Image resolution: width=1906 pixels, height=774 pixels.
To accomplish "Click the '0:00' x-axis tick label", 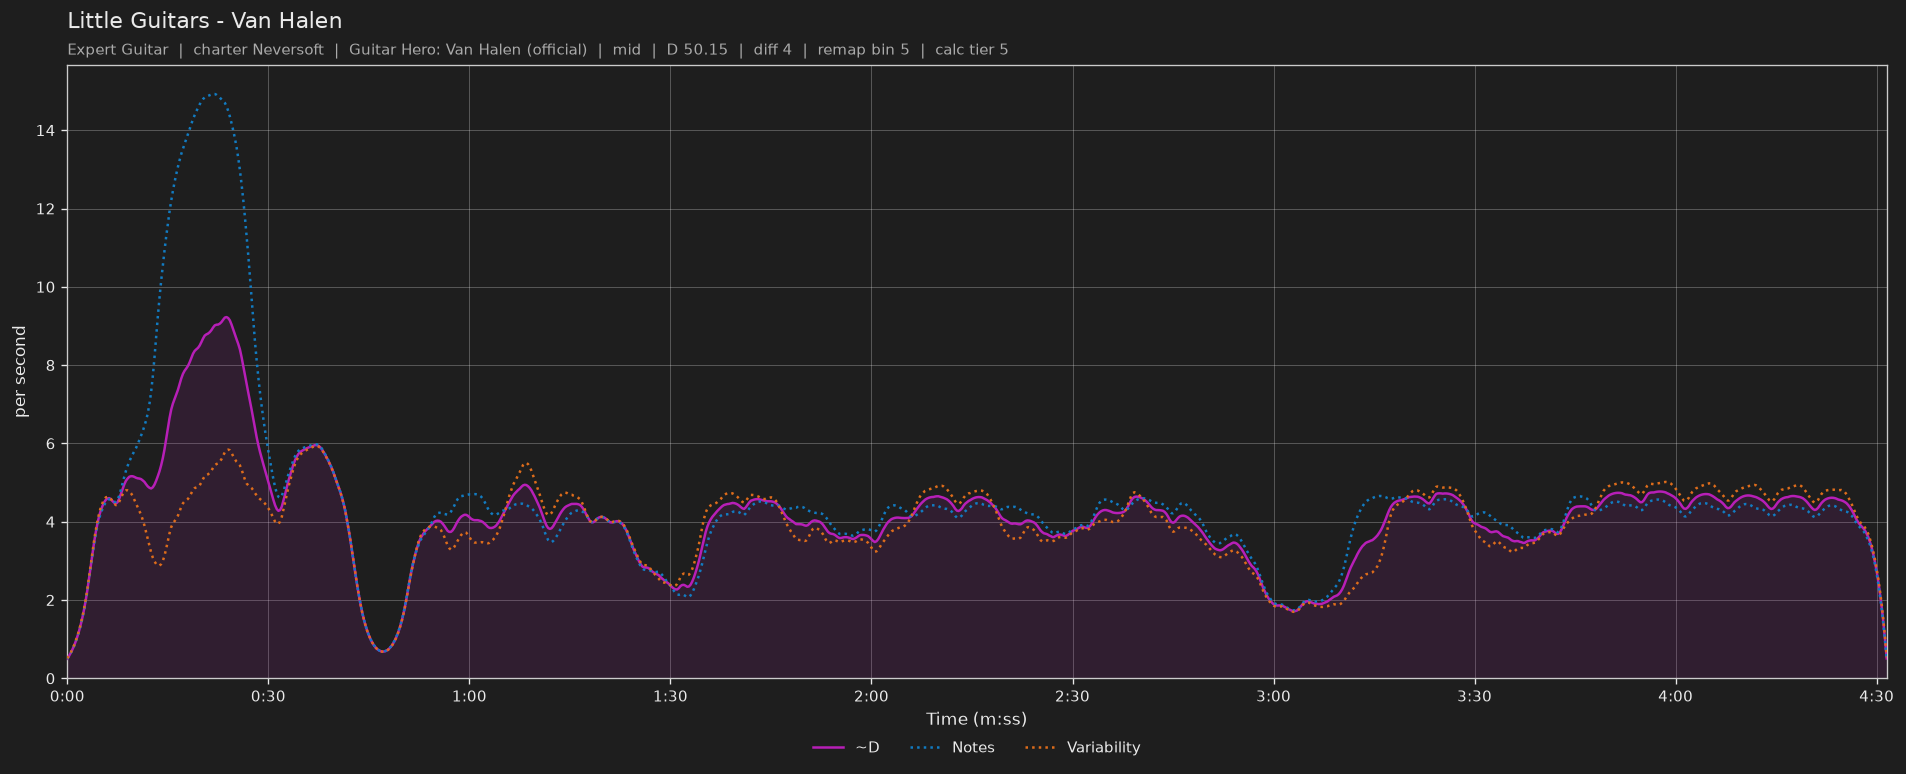I will click(67, 696).
